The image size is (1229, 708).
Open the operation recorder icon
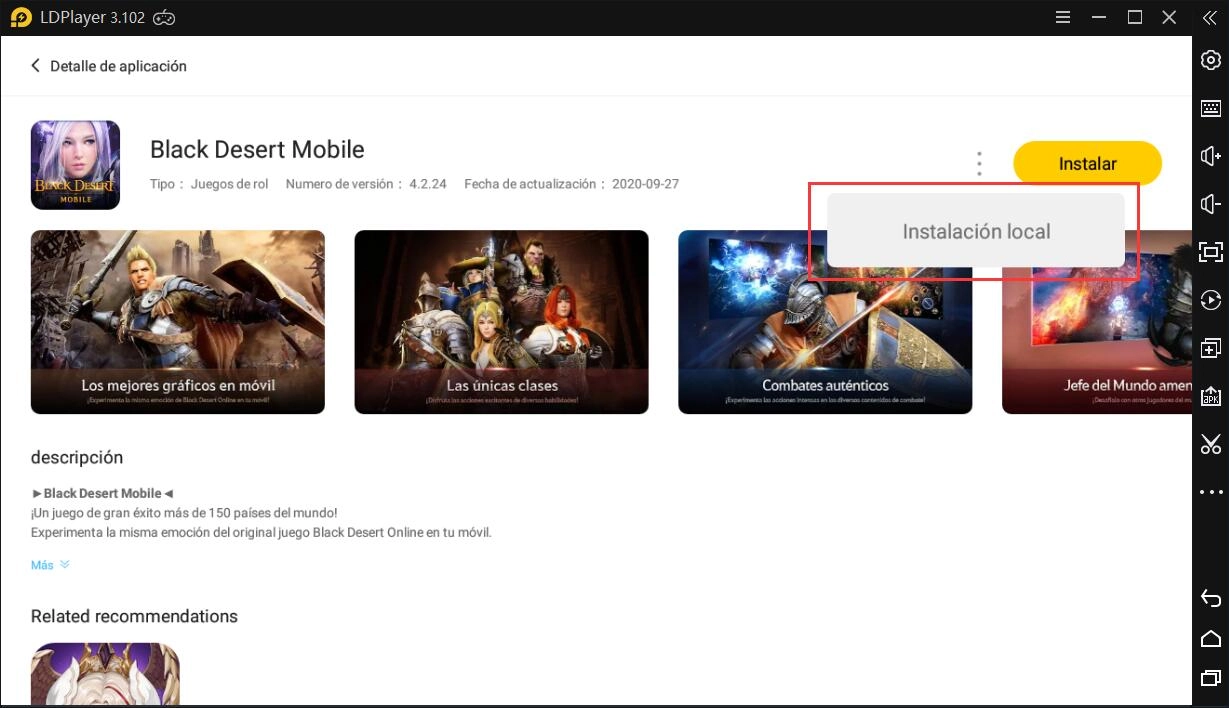tap(1210, 300)
